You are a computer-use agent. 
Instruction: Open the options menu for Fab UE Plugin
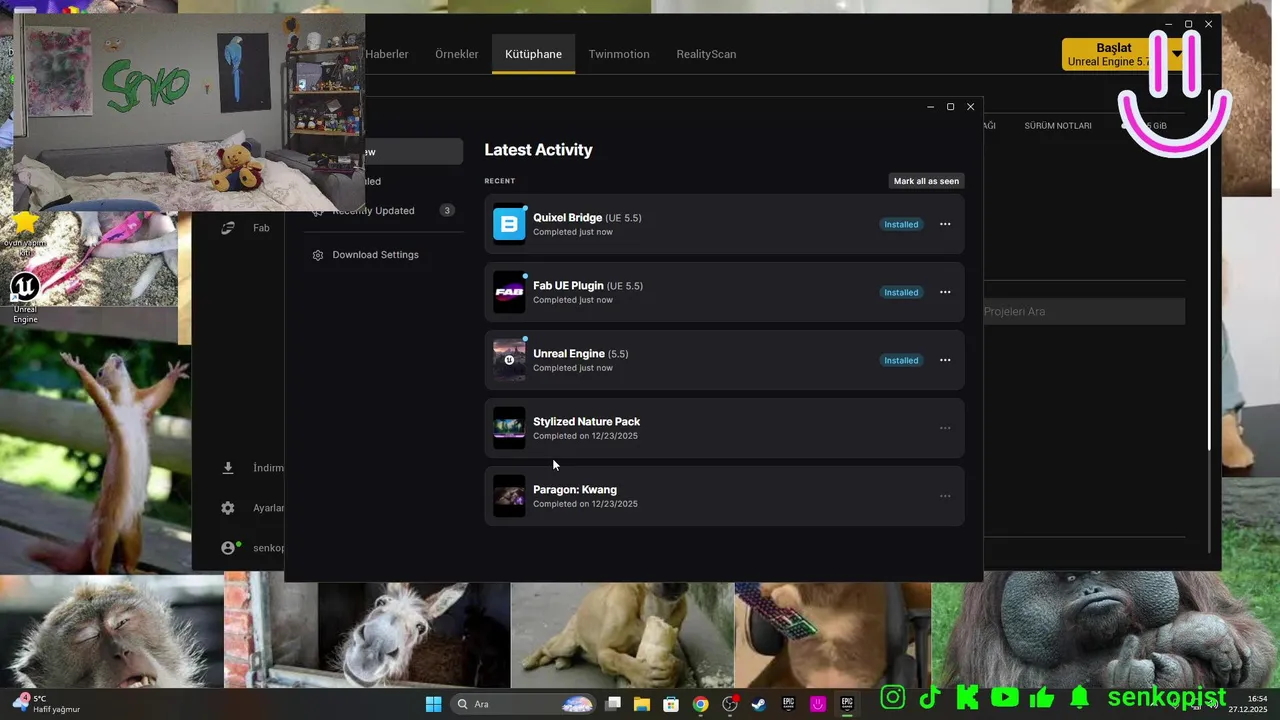pos(945,292)
